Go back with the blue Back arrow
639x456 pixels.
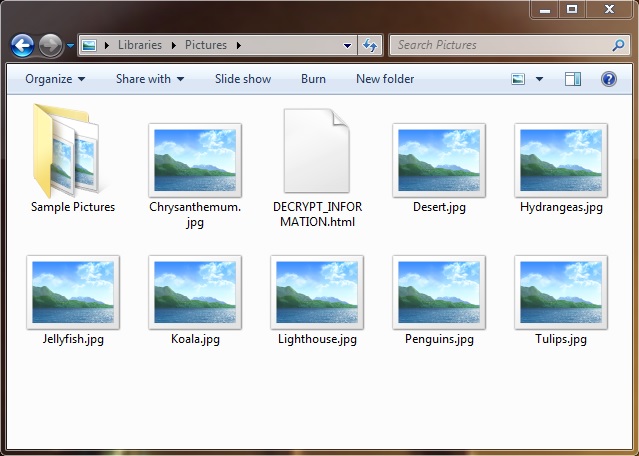tap(22, 45)
